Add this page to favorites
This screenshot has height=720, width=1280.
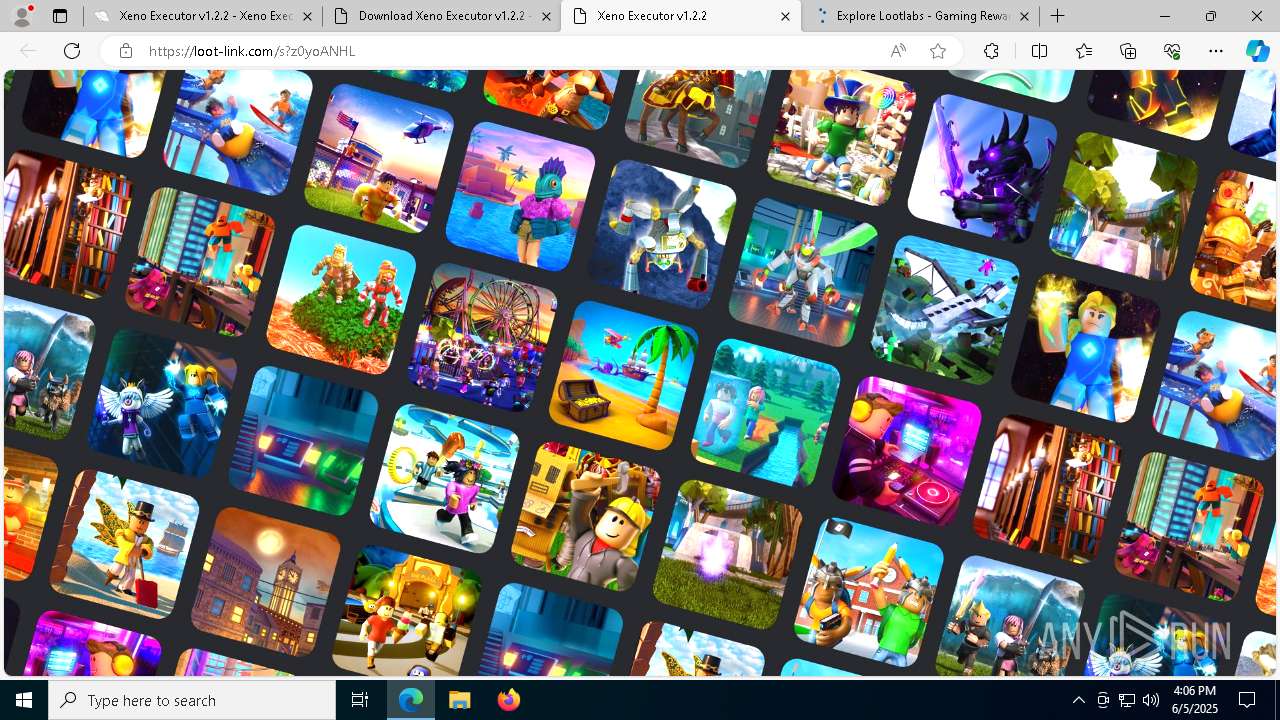938,51
